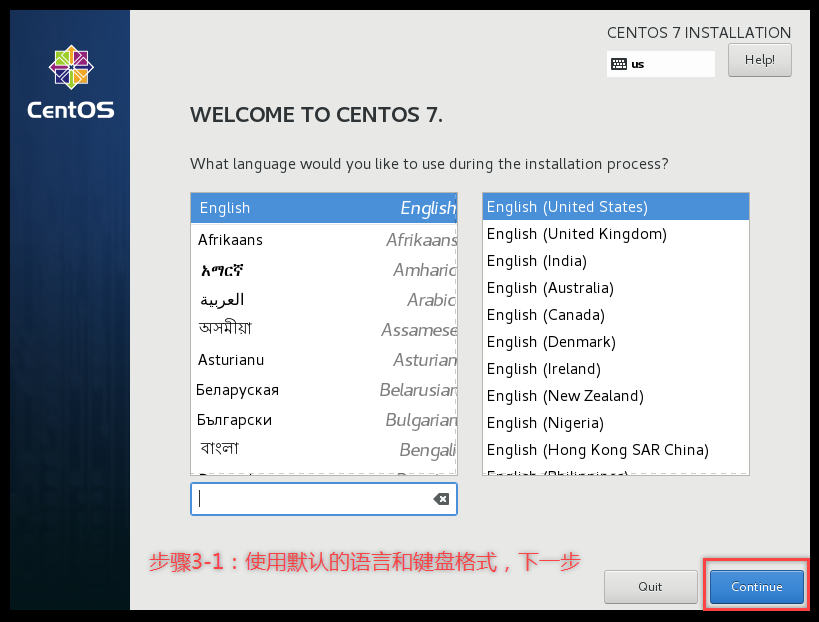The image size is (819, 622).
Task: Select Asturianu in the language list
Action: pyautogui.click(x=324, y=360)
